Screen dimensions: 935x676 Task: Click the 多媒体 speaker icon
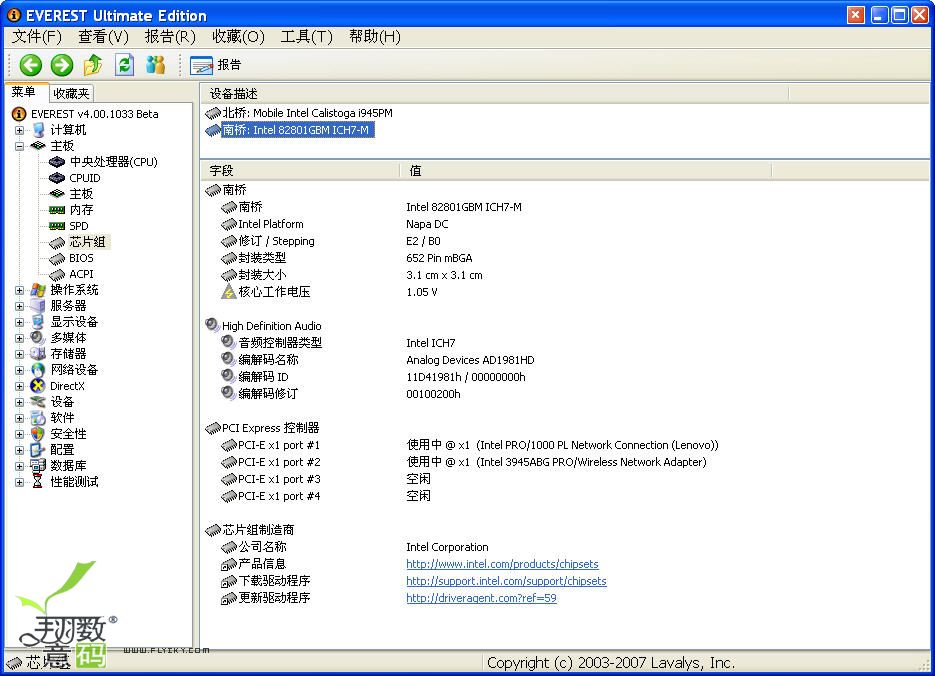tap(38, 338)
